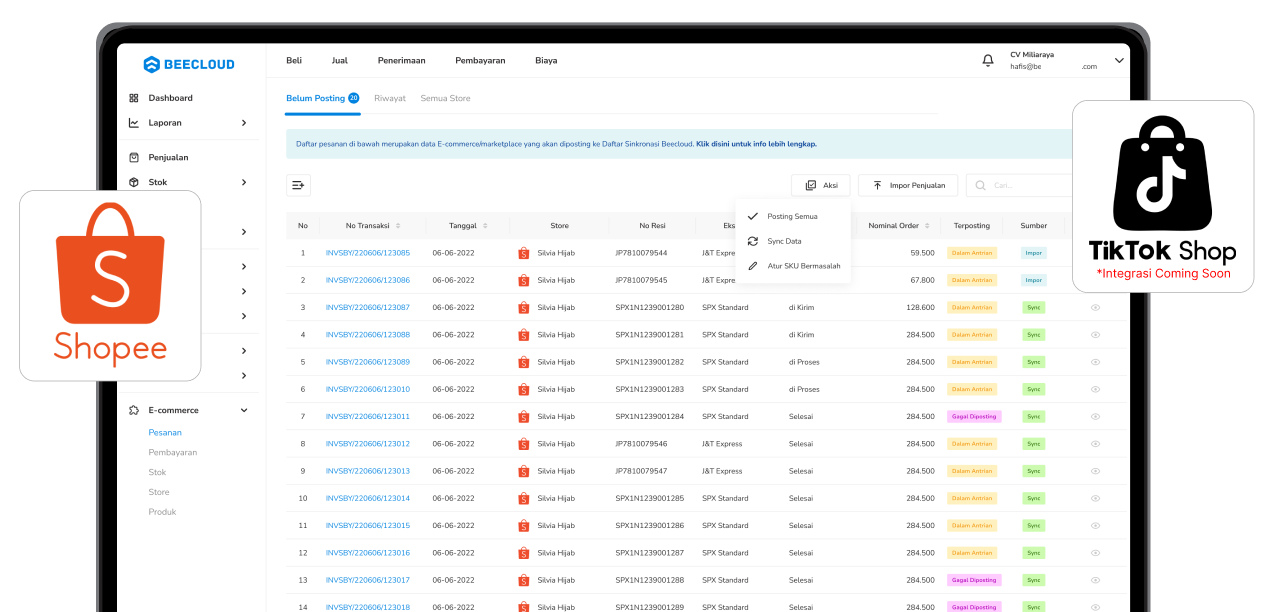This screenshot has height=612, width=1269.
Task: Switch to the Riwayat tab
Action: coord(390,99)
